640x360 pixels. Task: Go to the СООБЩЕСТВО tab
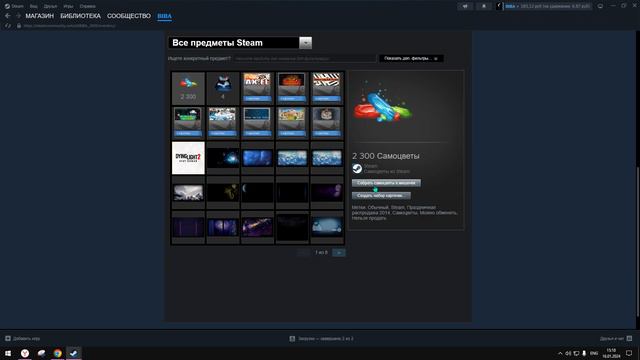[129, 16]
